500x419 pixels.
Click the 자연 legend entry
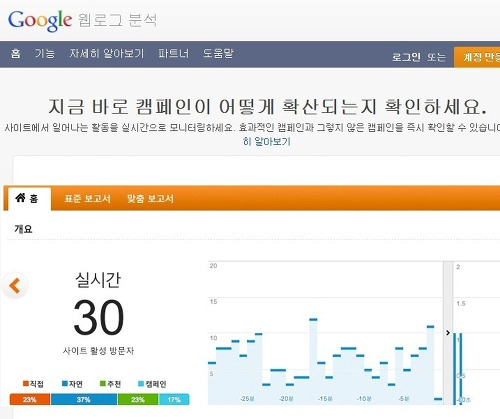(72, 384)
